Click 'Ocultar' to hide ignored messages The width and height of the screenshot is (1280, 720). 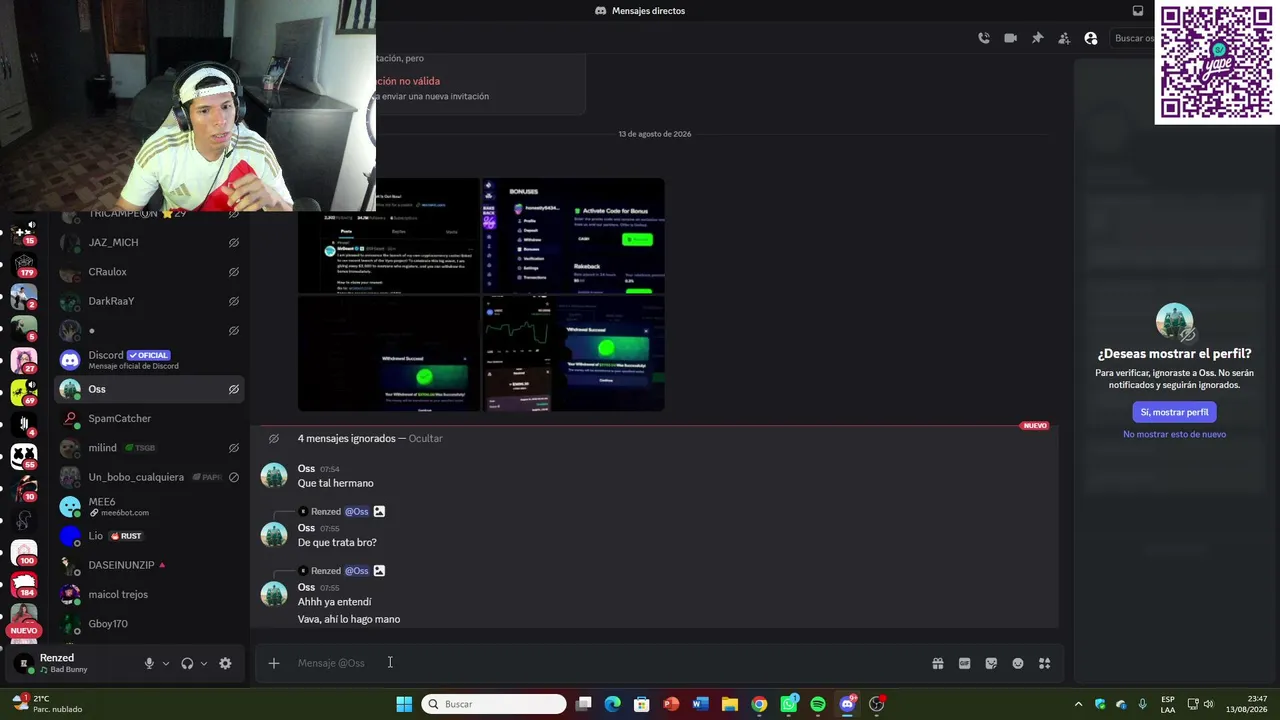[425, 438]
